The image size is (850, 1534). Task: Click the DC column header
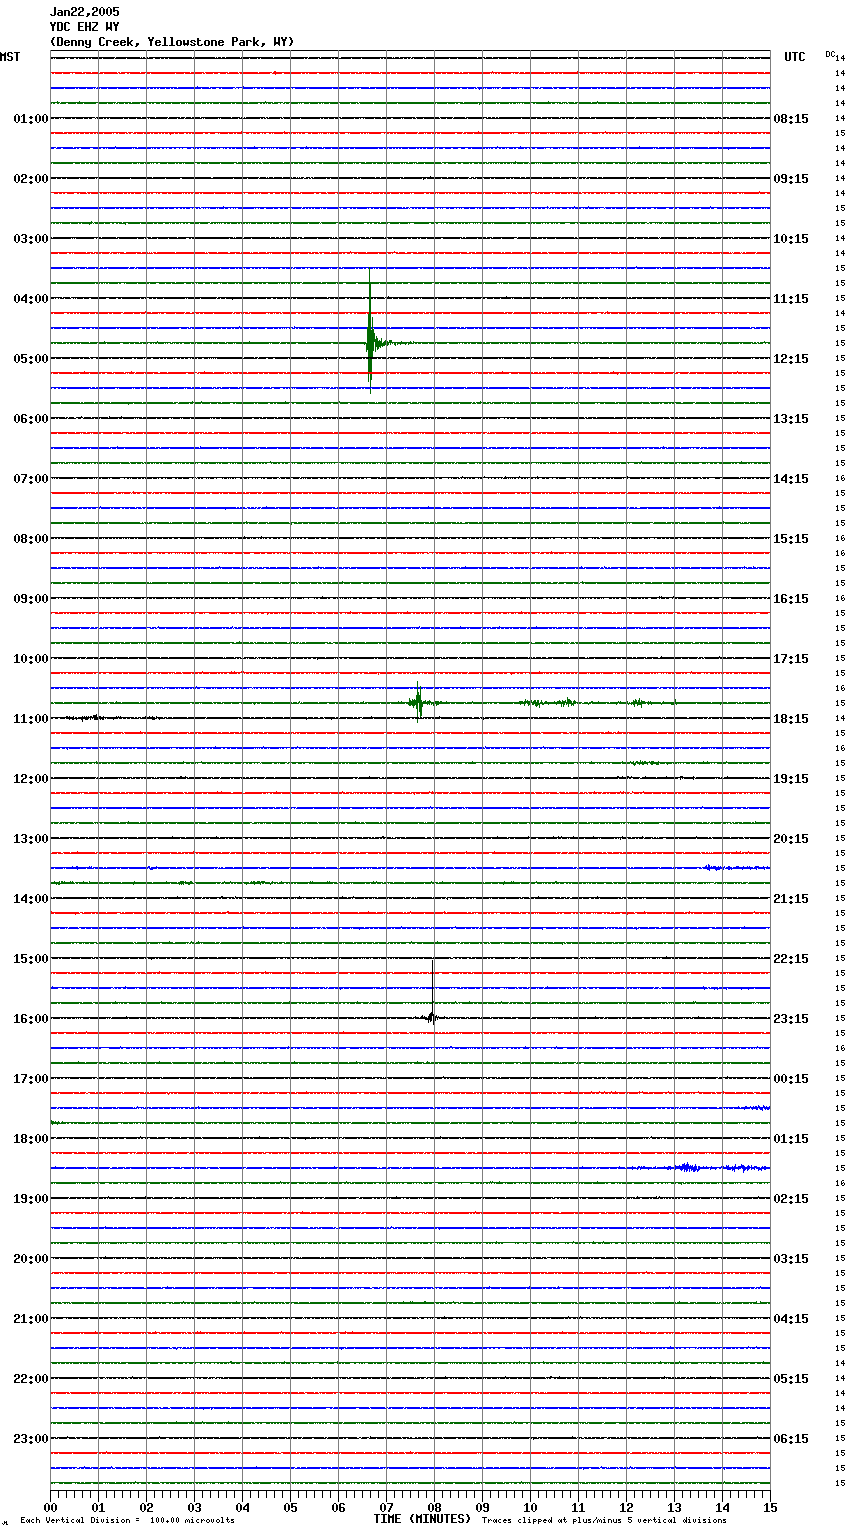tap(830, 54)
